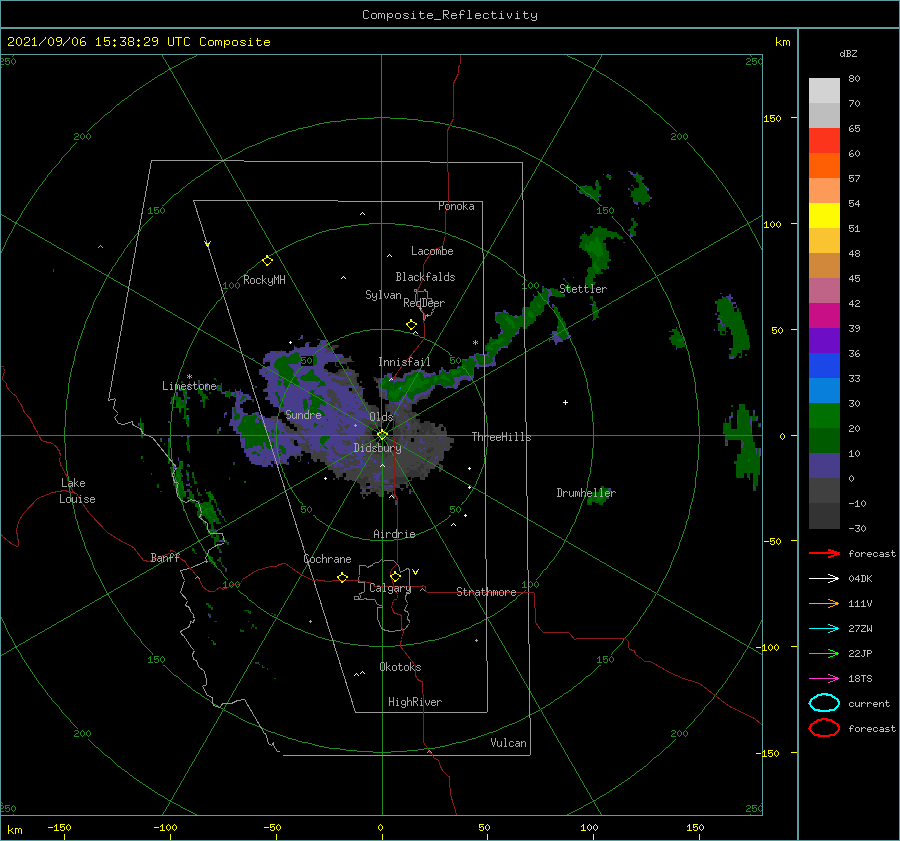Click the yellow diamond marker below Cochrane
900x841 pixels.
click(342, 577)
